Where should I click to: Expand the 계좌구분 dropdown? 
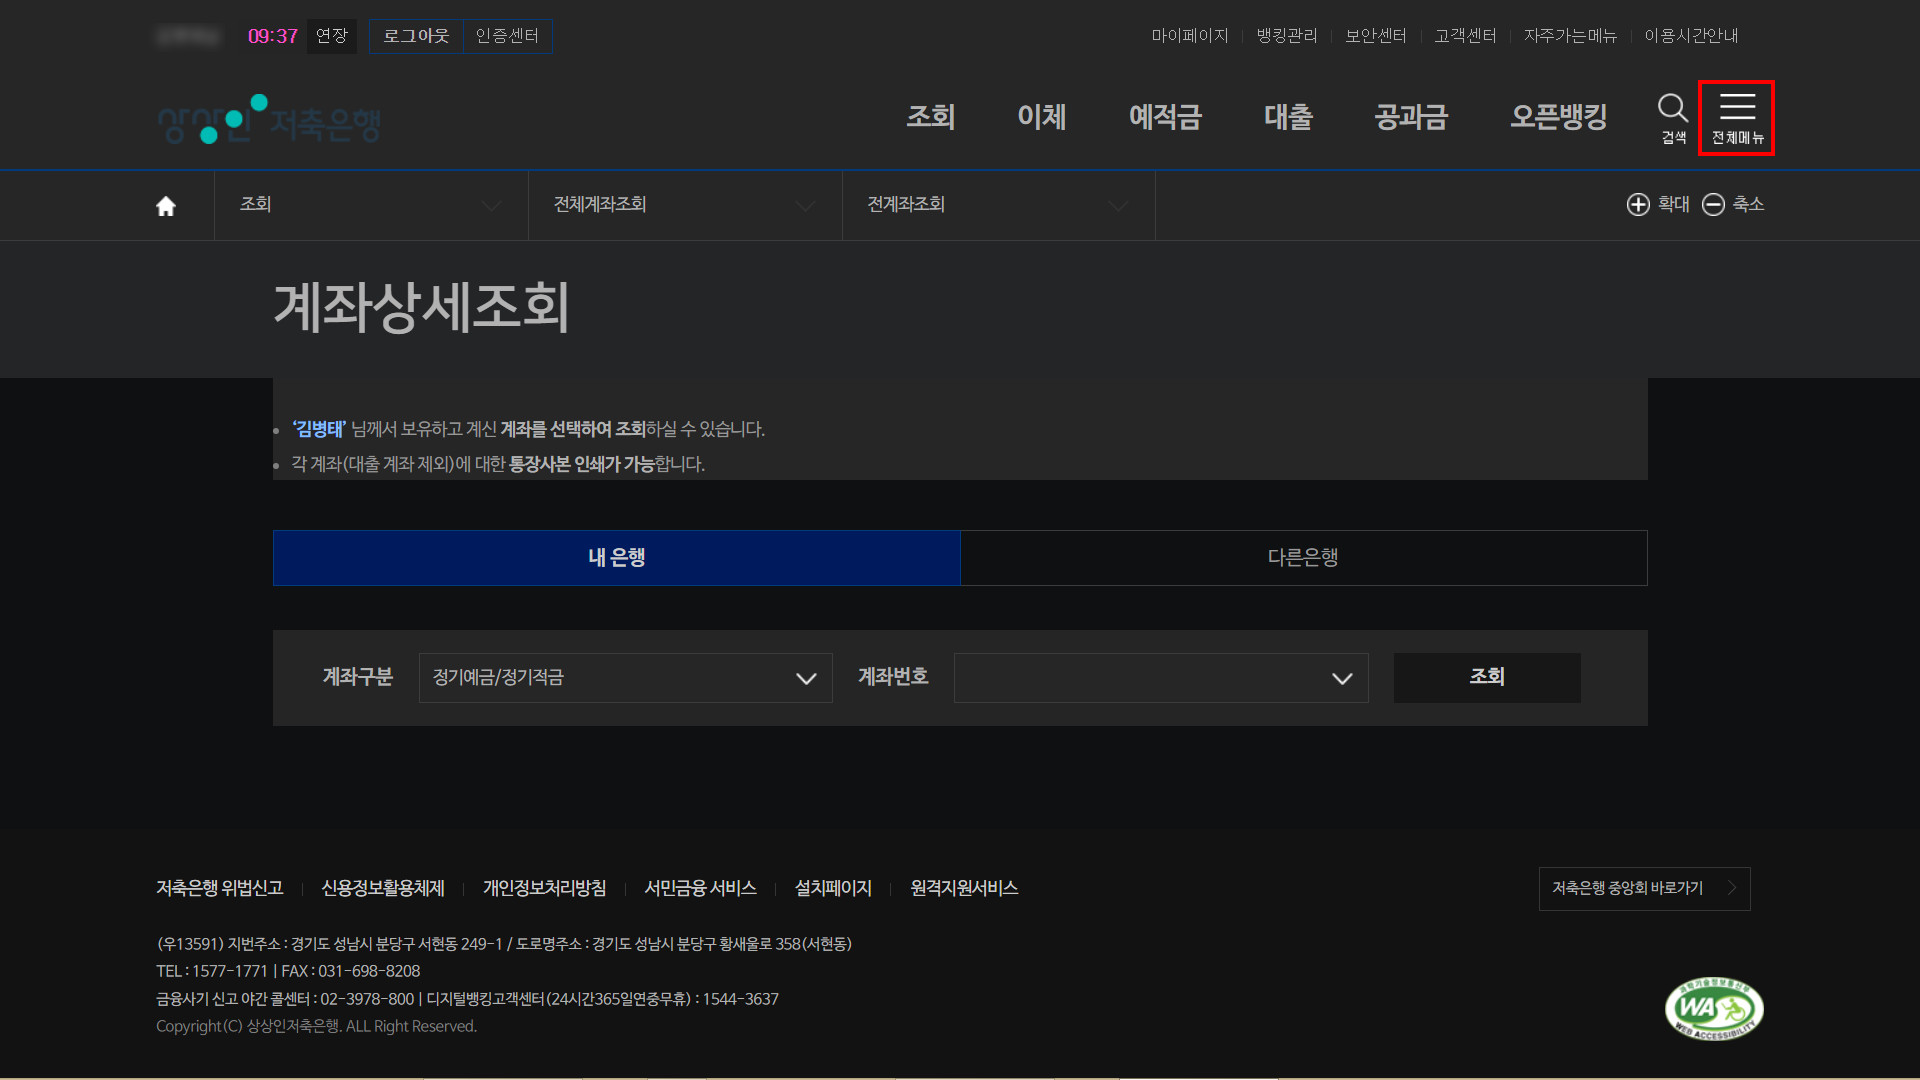click(x=625, y=678)
